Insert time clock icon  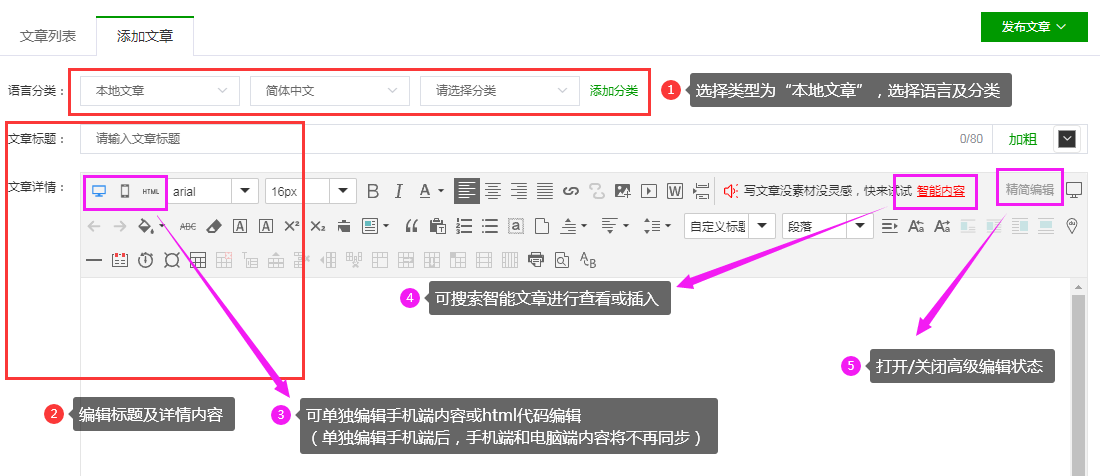(x=145, y=260)
